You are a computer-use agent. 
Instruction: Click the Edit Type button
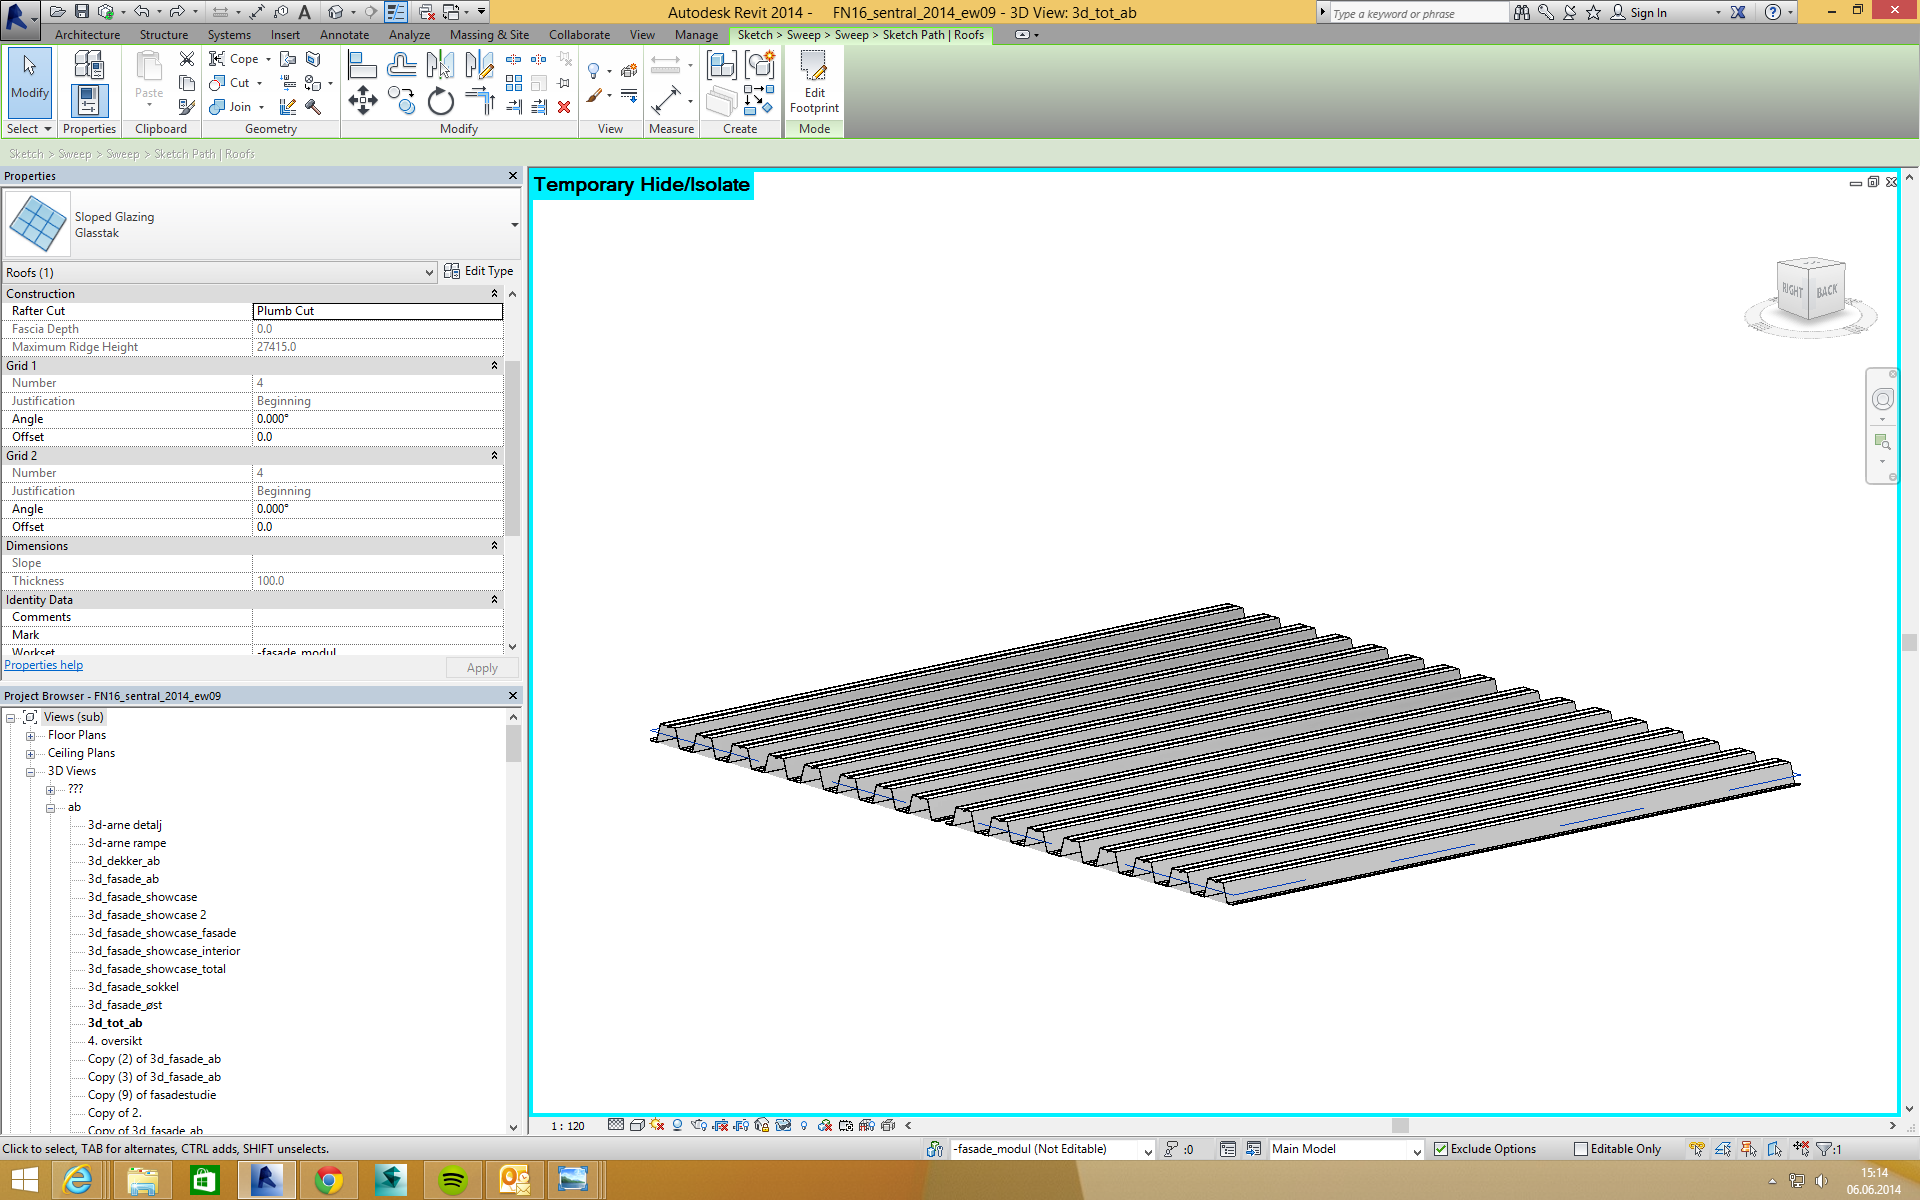[479, 271]
